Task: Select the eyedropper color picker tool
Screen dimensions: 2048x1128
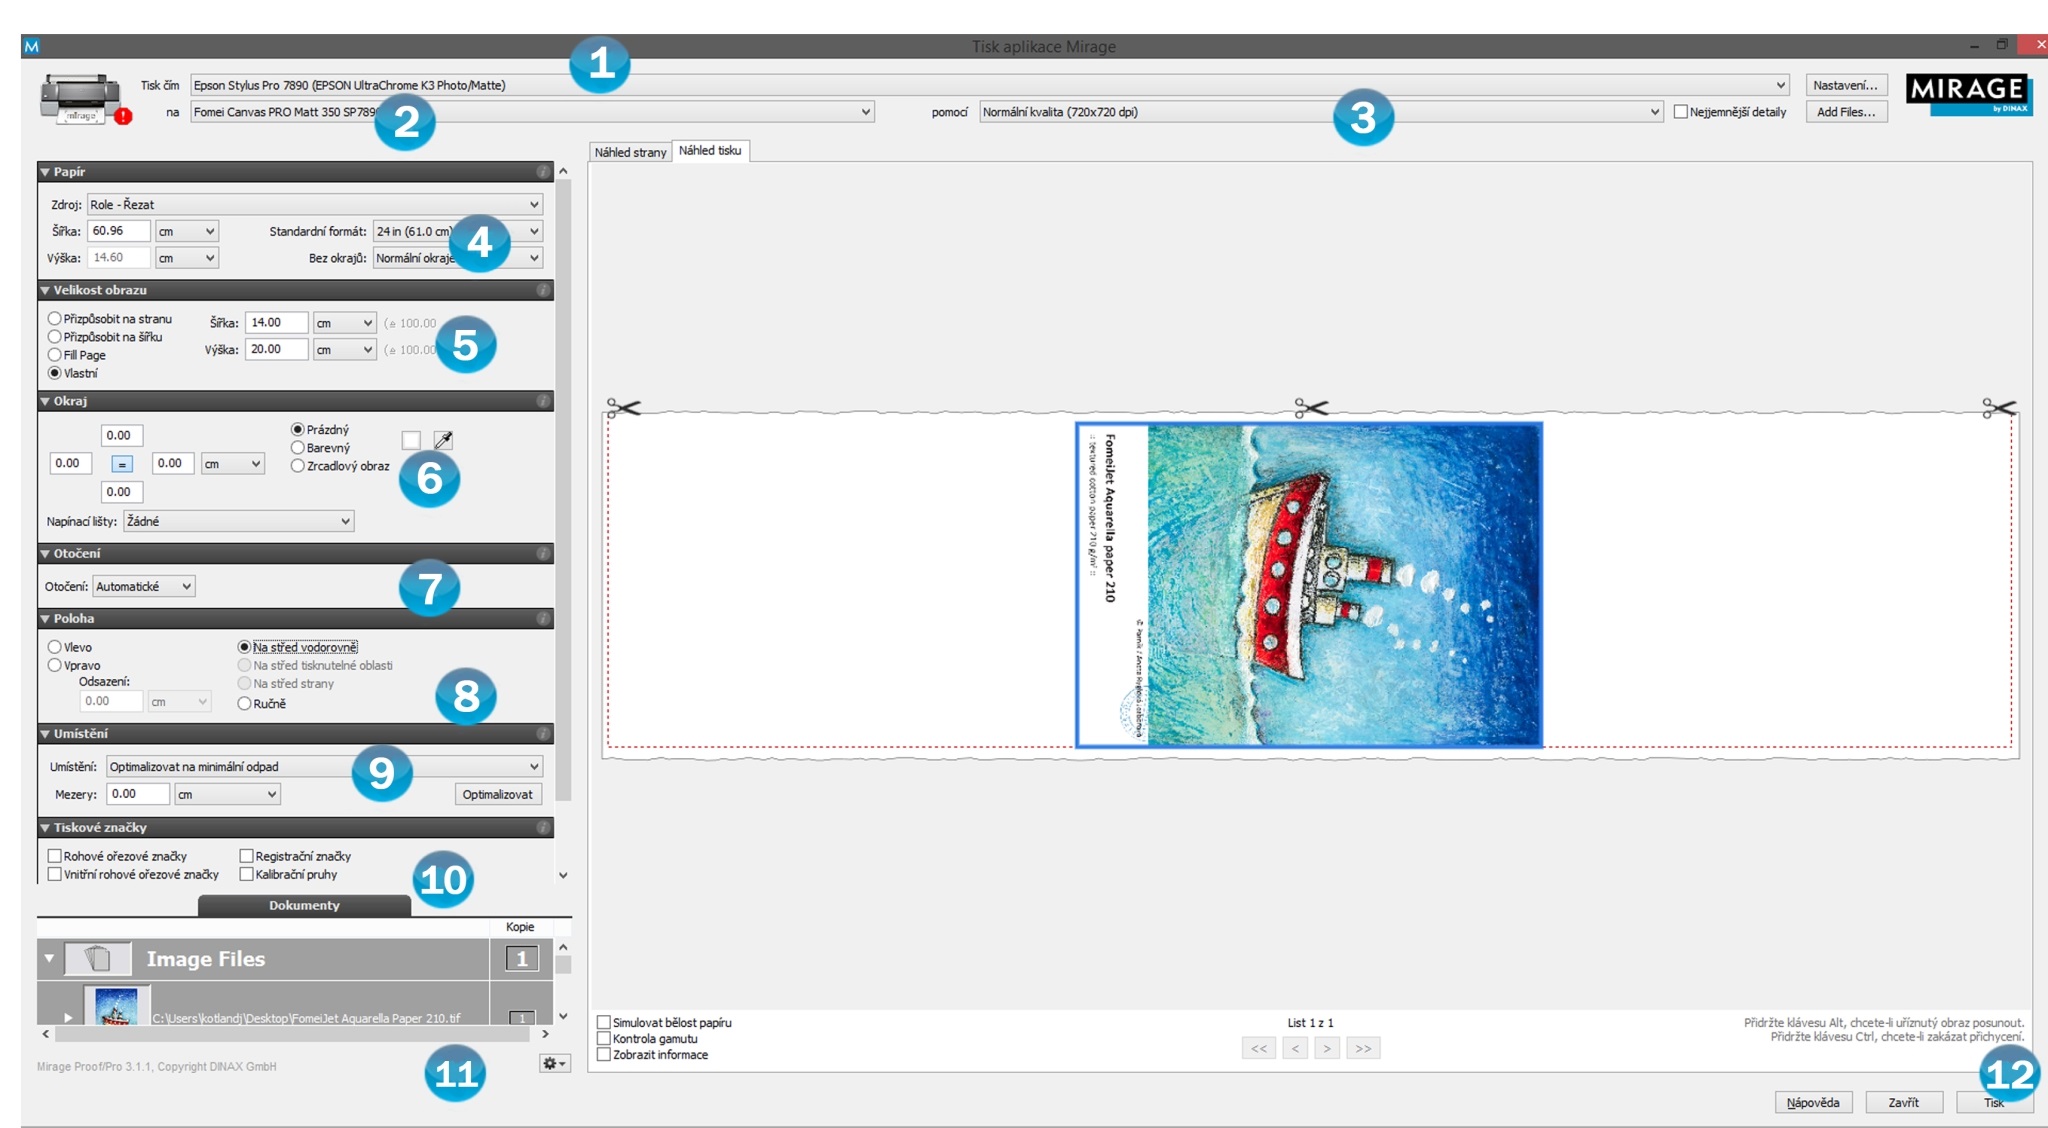Action: click(443, 440)
